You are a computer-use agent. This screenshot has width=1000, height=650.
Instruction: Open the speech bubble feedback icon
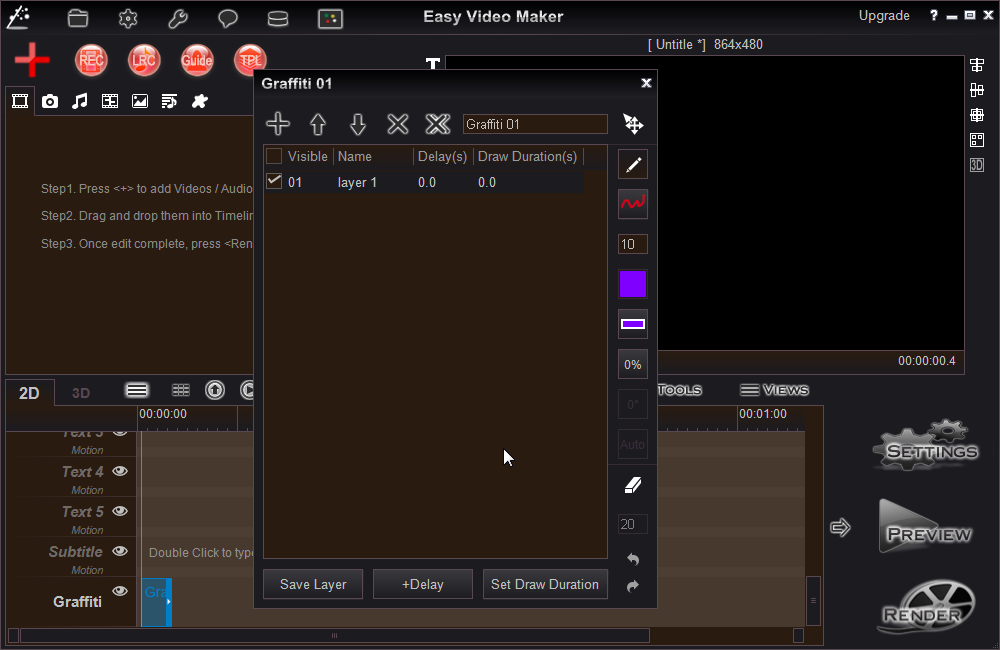coord(228,18)
